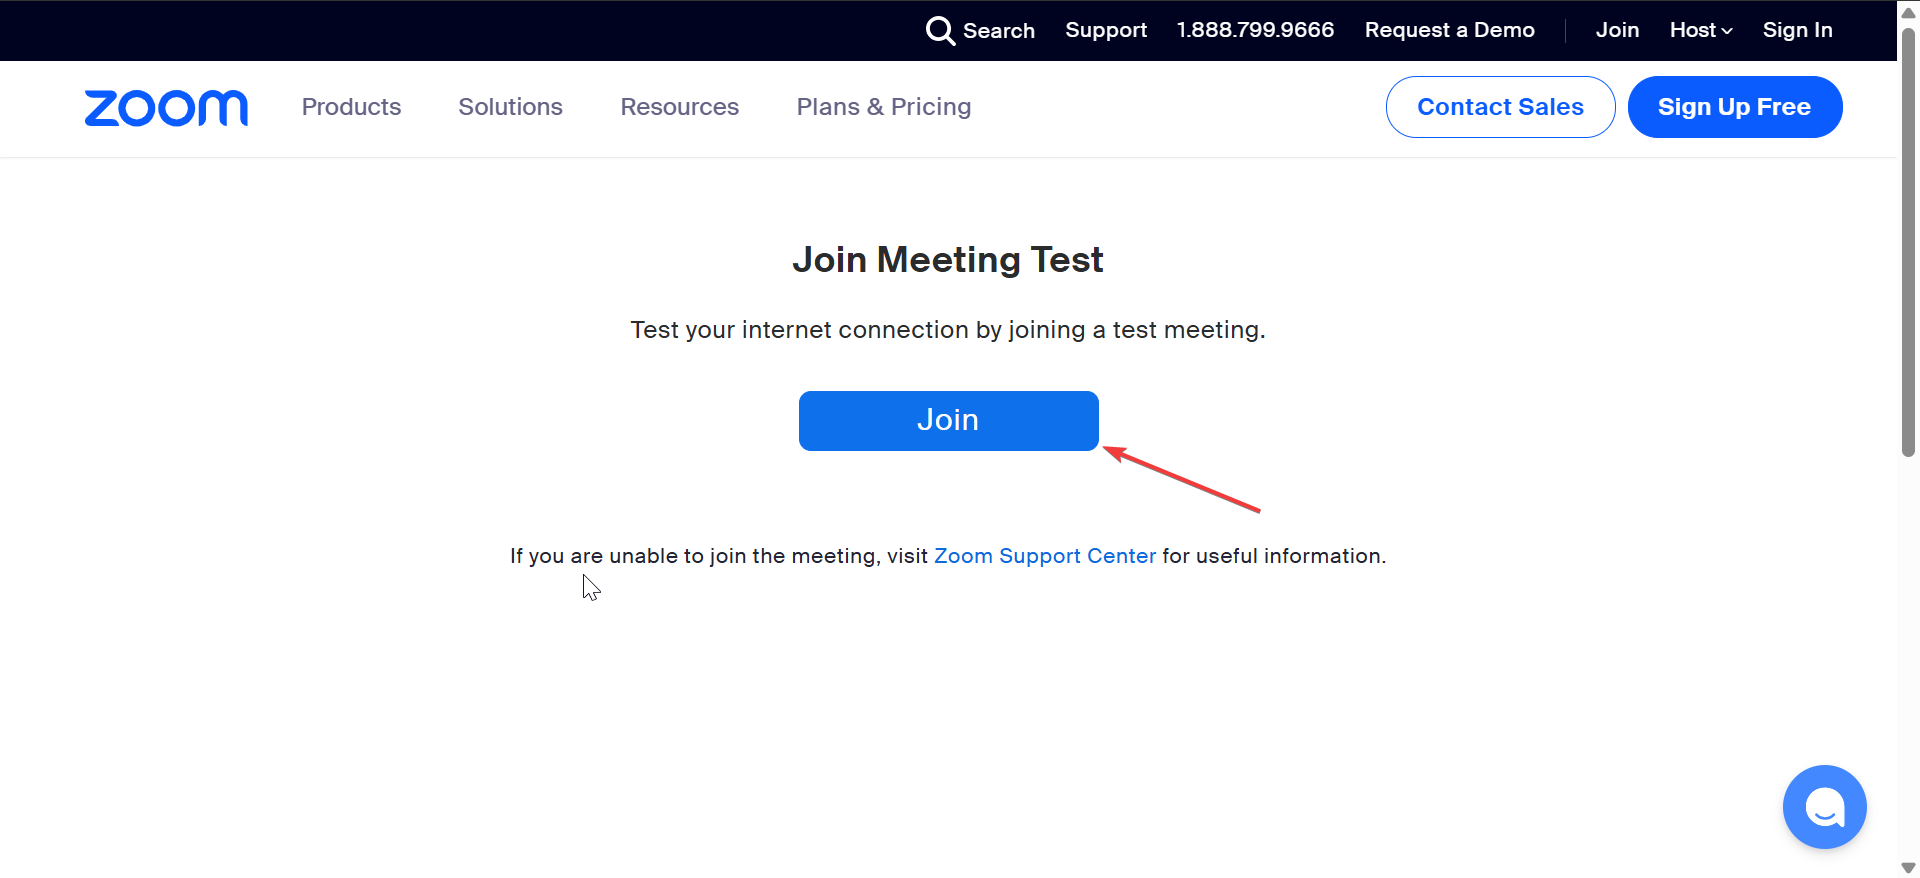Open Plans & Pricing page
The width and height of the screenshot is (1920, 878).
pyautogui.click(x=883, y=107)
